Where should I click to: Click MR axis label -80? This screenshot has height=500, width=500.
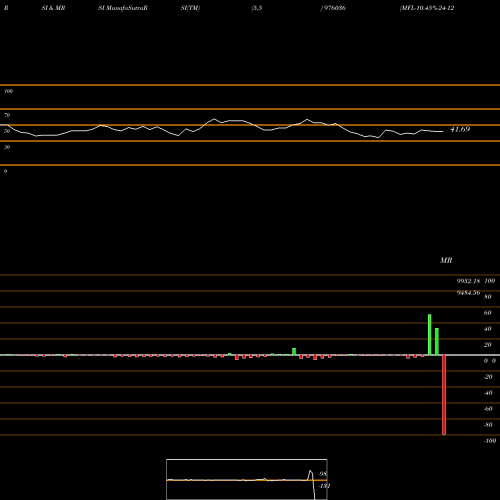488,425
